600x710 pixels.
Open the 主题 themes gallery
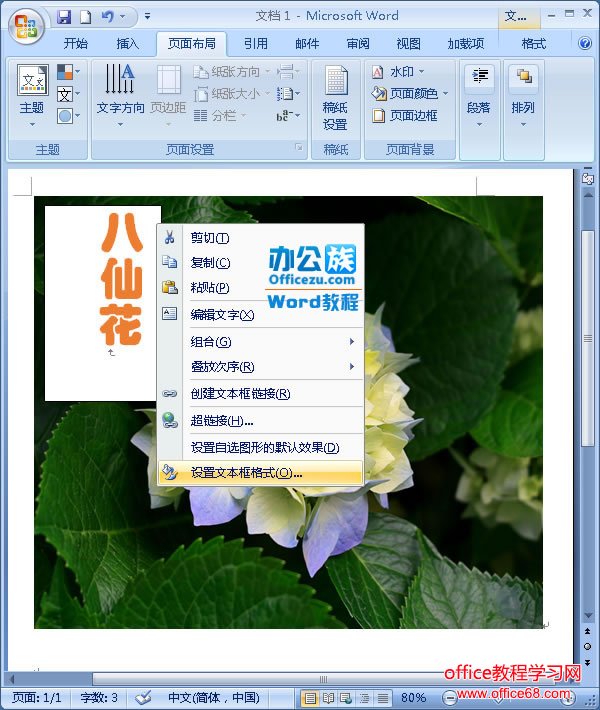(32, 95)
